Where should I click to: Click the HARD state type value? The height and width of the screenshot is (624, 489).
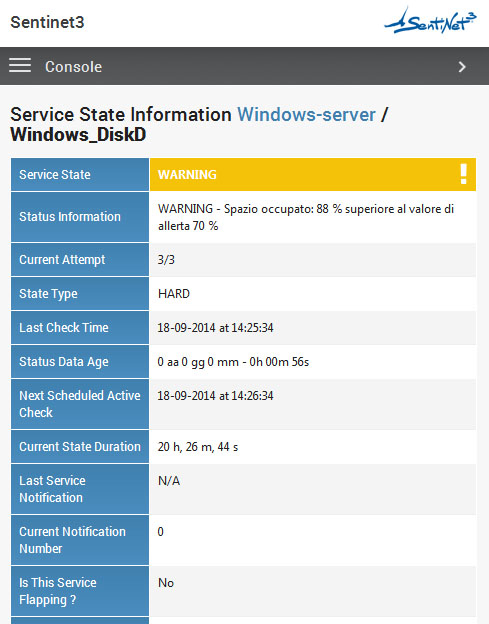point(174,294)
